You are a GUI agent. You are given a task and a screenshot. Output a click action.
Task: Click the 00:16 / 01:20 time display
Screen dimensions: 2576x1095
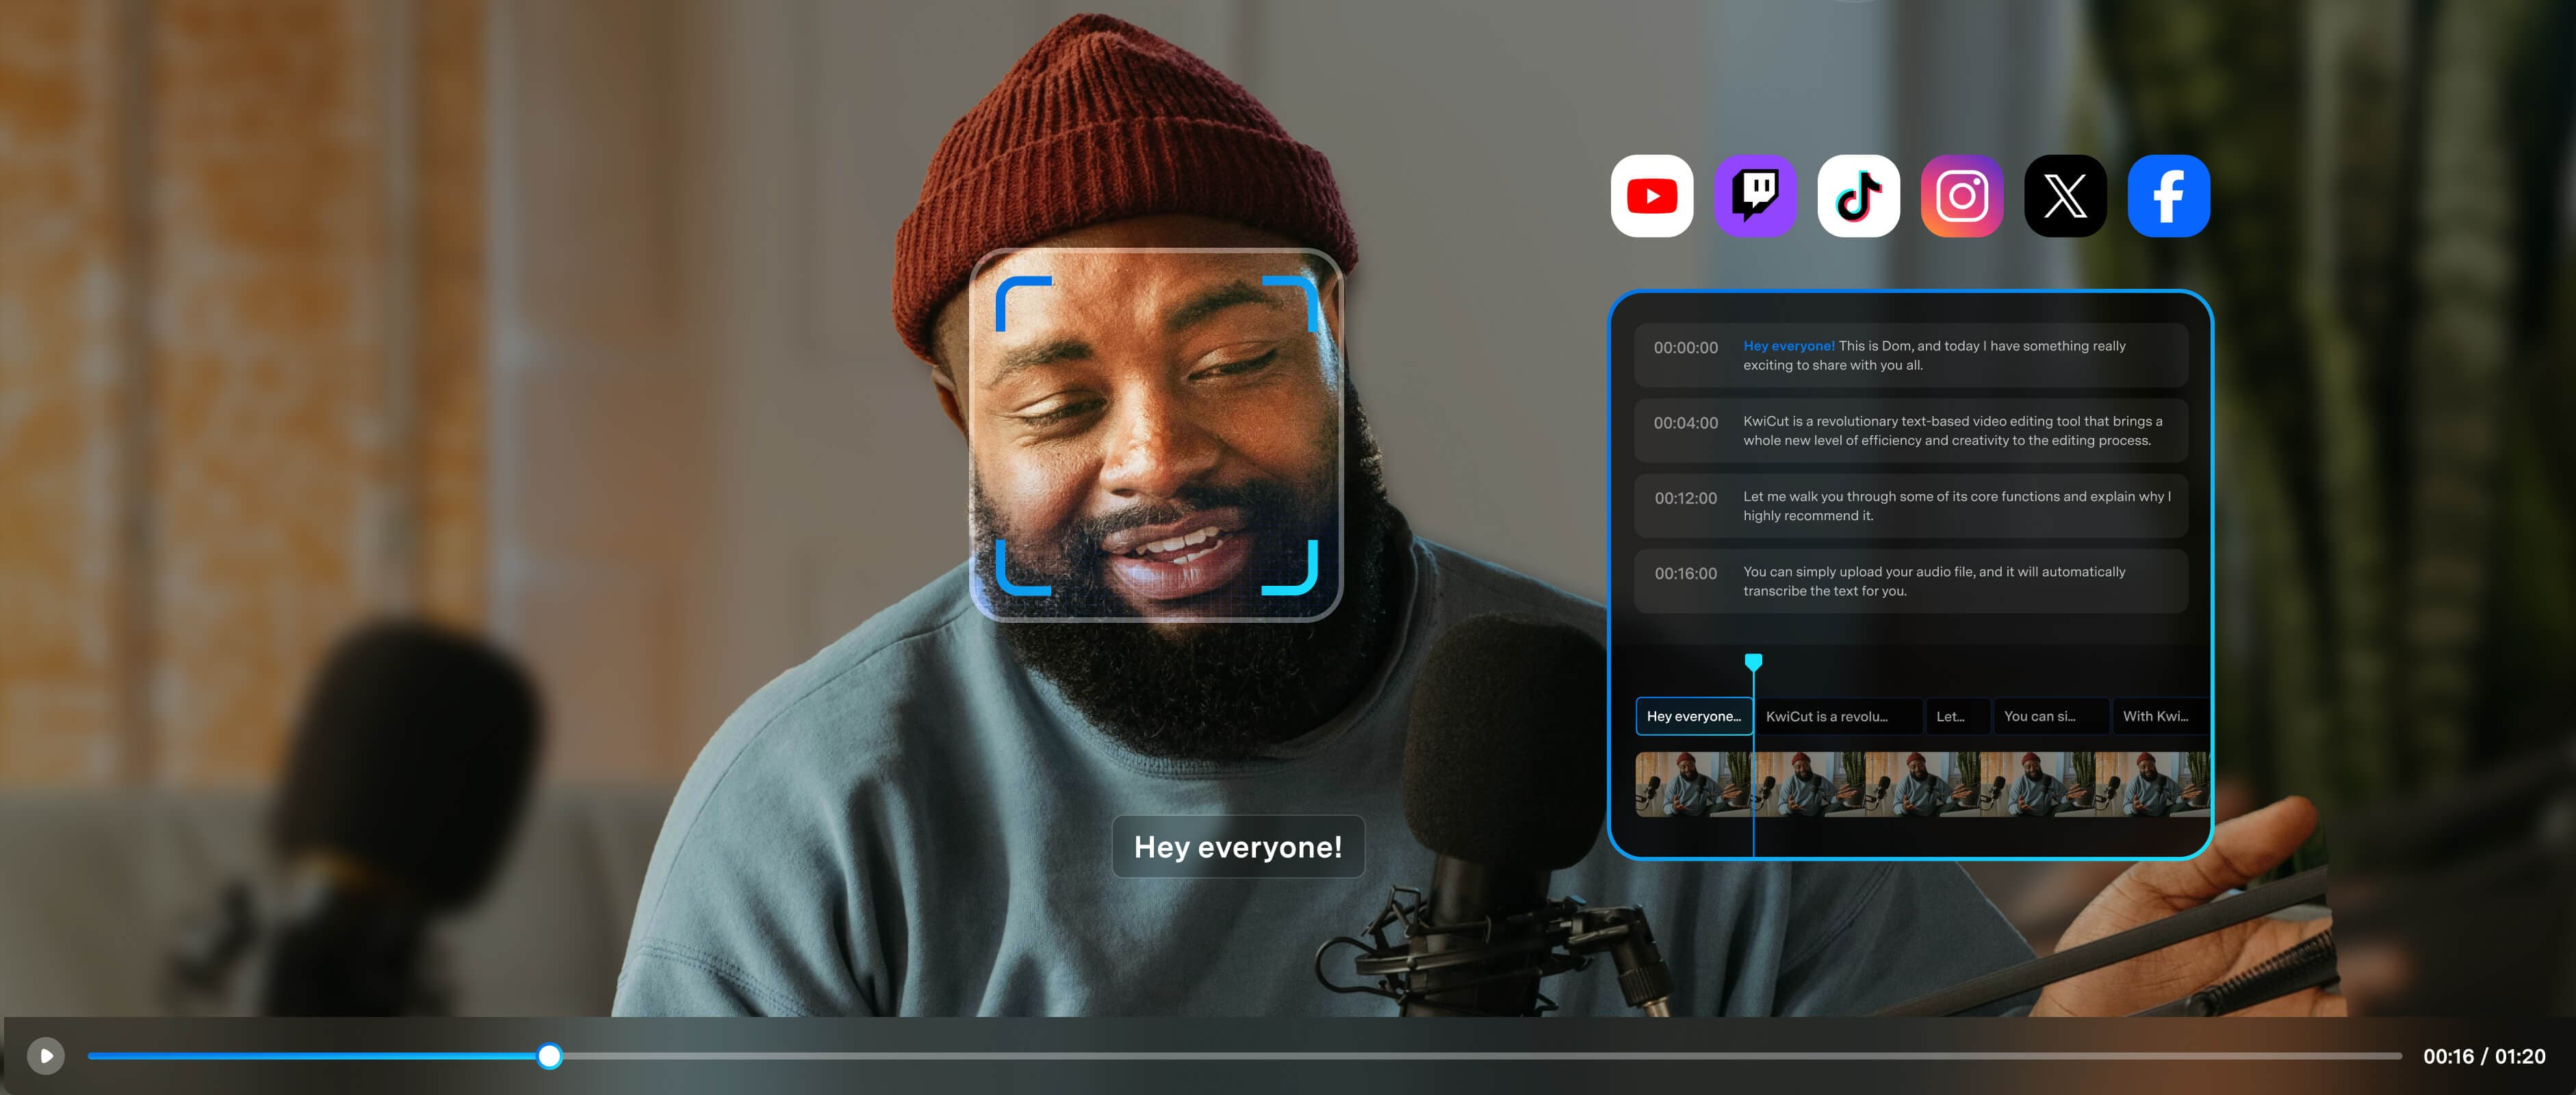[2484, 1056]
